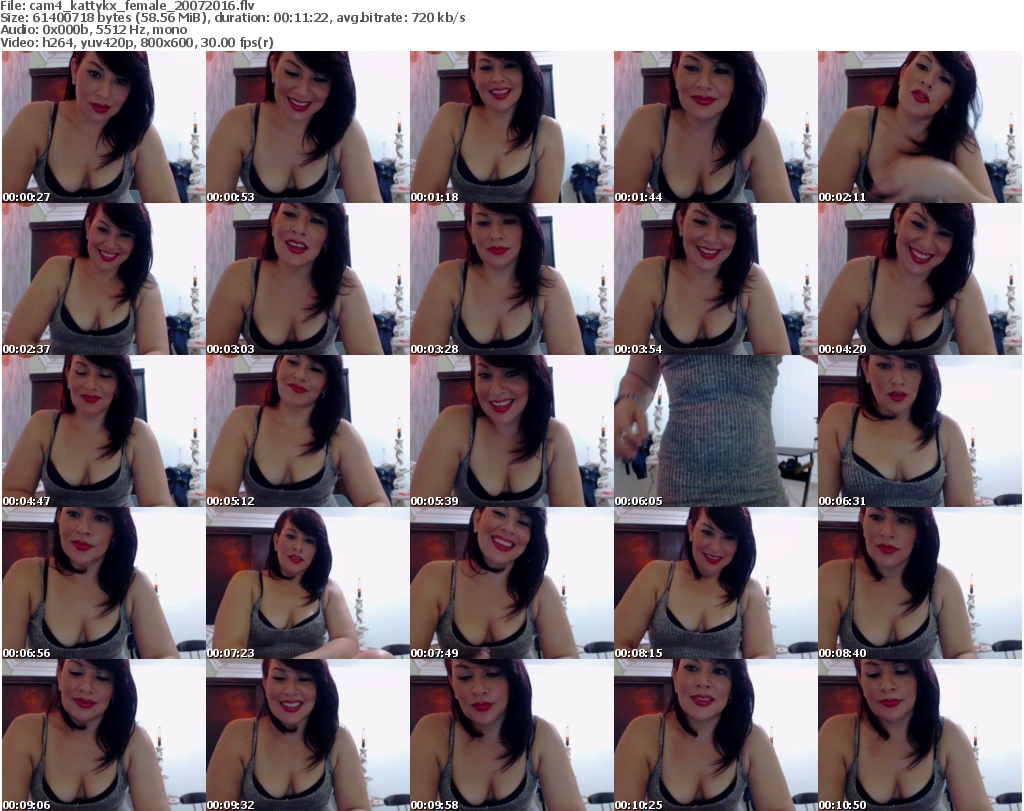The image size is (1024, 811).
Task: Select the thumbnail stamped 00:09:06
Action: click(x=103, y=735)
